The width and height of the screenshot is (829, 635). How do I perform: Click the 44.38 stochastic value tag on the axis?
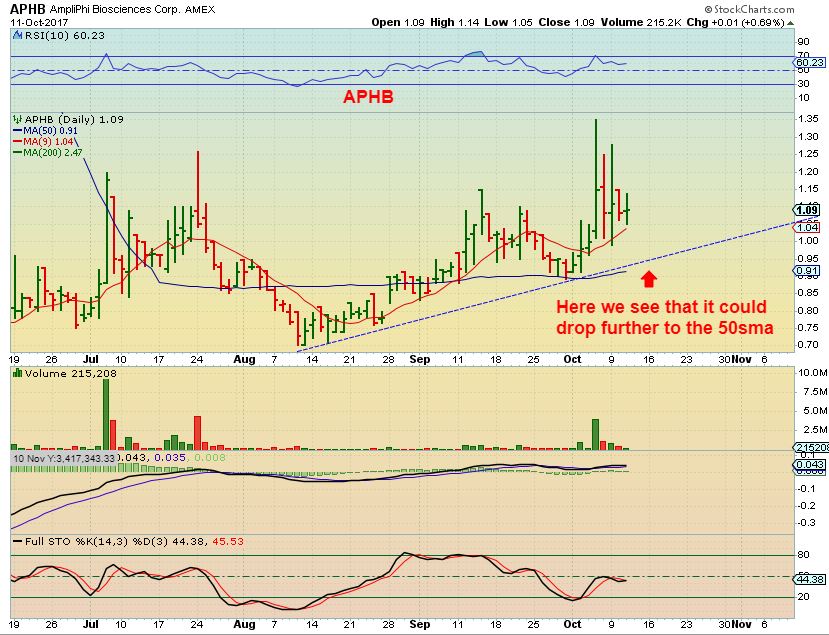(810, 580)
